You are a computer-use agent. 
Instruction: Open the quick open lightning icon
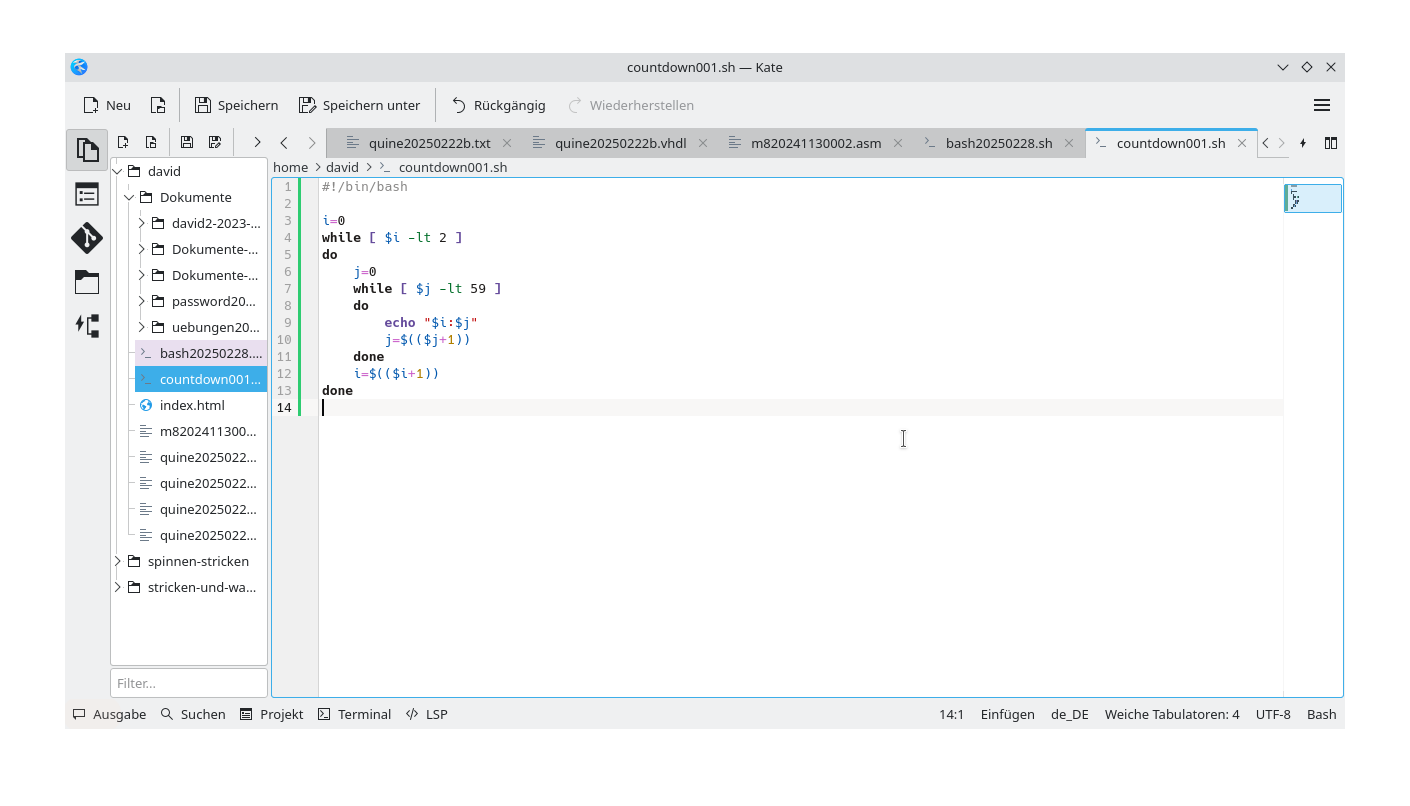1303,143
